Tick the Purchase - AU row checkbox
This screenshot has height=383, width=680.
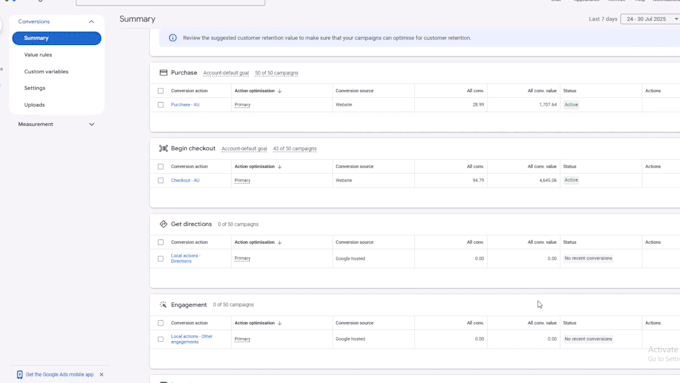(161, 105)
